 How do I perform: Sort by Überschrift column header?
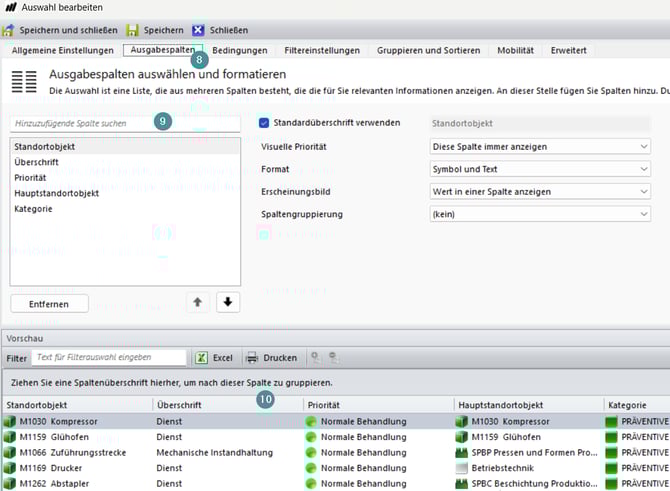click(228, 405)
